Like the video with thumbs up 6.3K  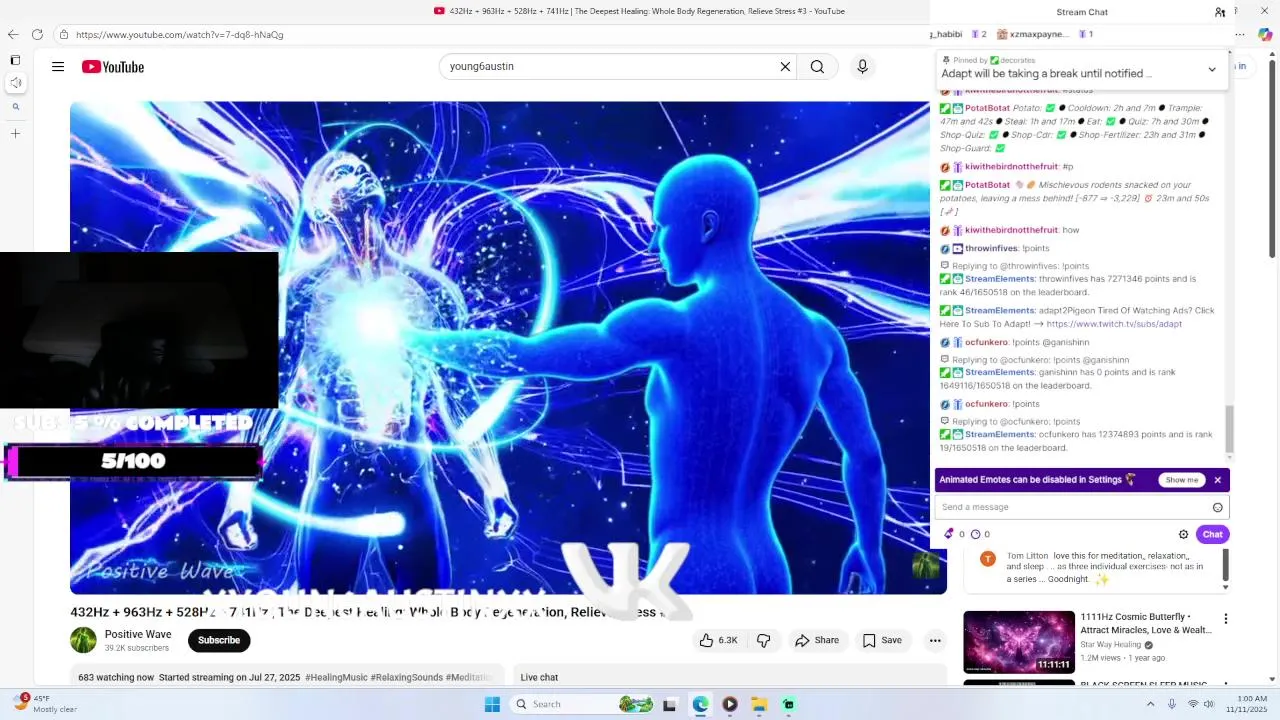click(718, 640)
